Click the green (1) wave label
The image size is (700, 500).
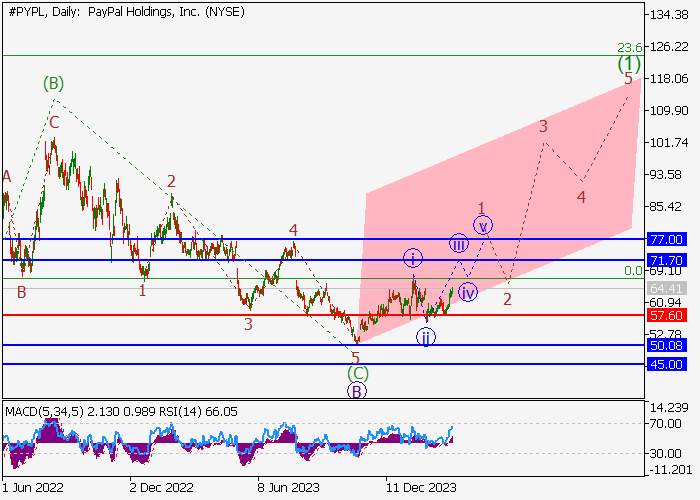tap(629, 64)
